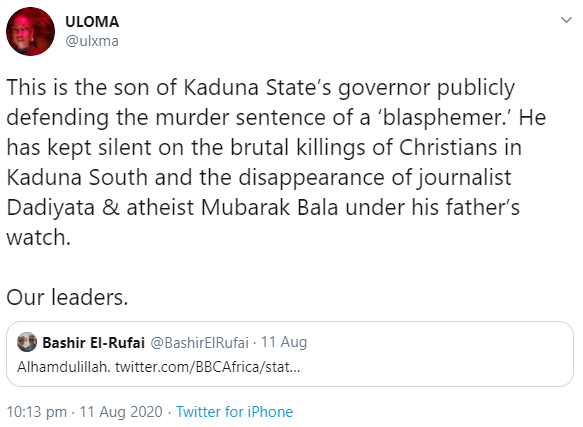Image resolution: width=583 pixels, height=427 pixels.
Task: Visit the @ulxma handle
Action: (x=92, y=41)
